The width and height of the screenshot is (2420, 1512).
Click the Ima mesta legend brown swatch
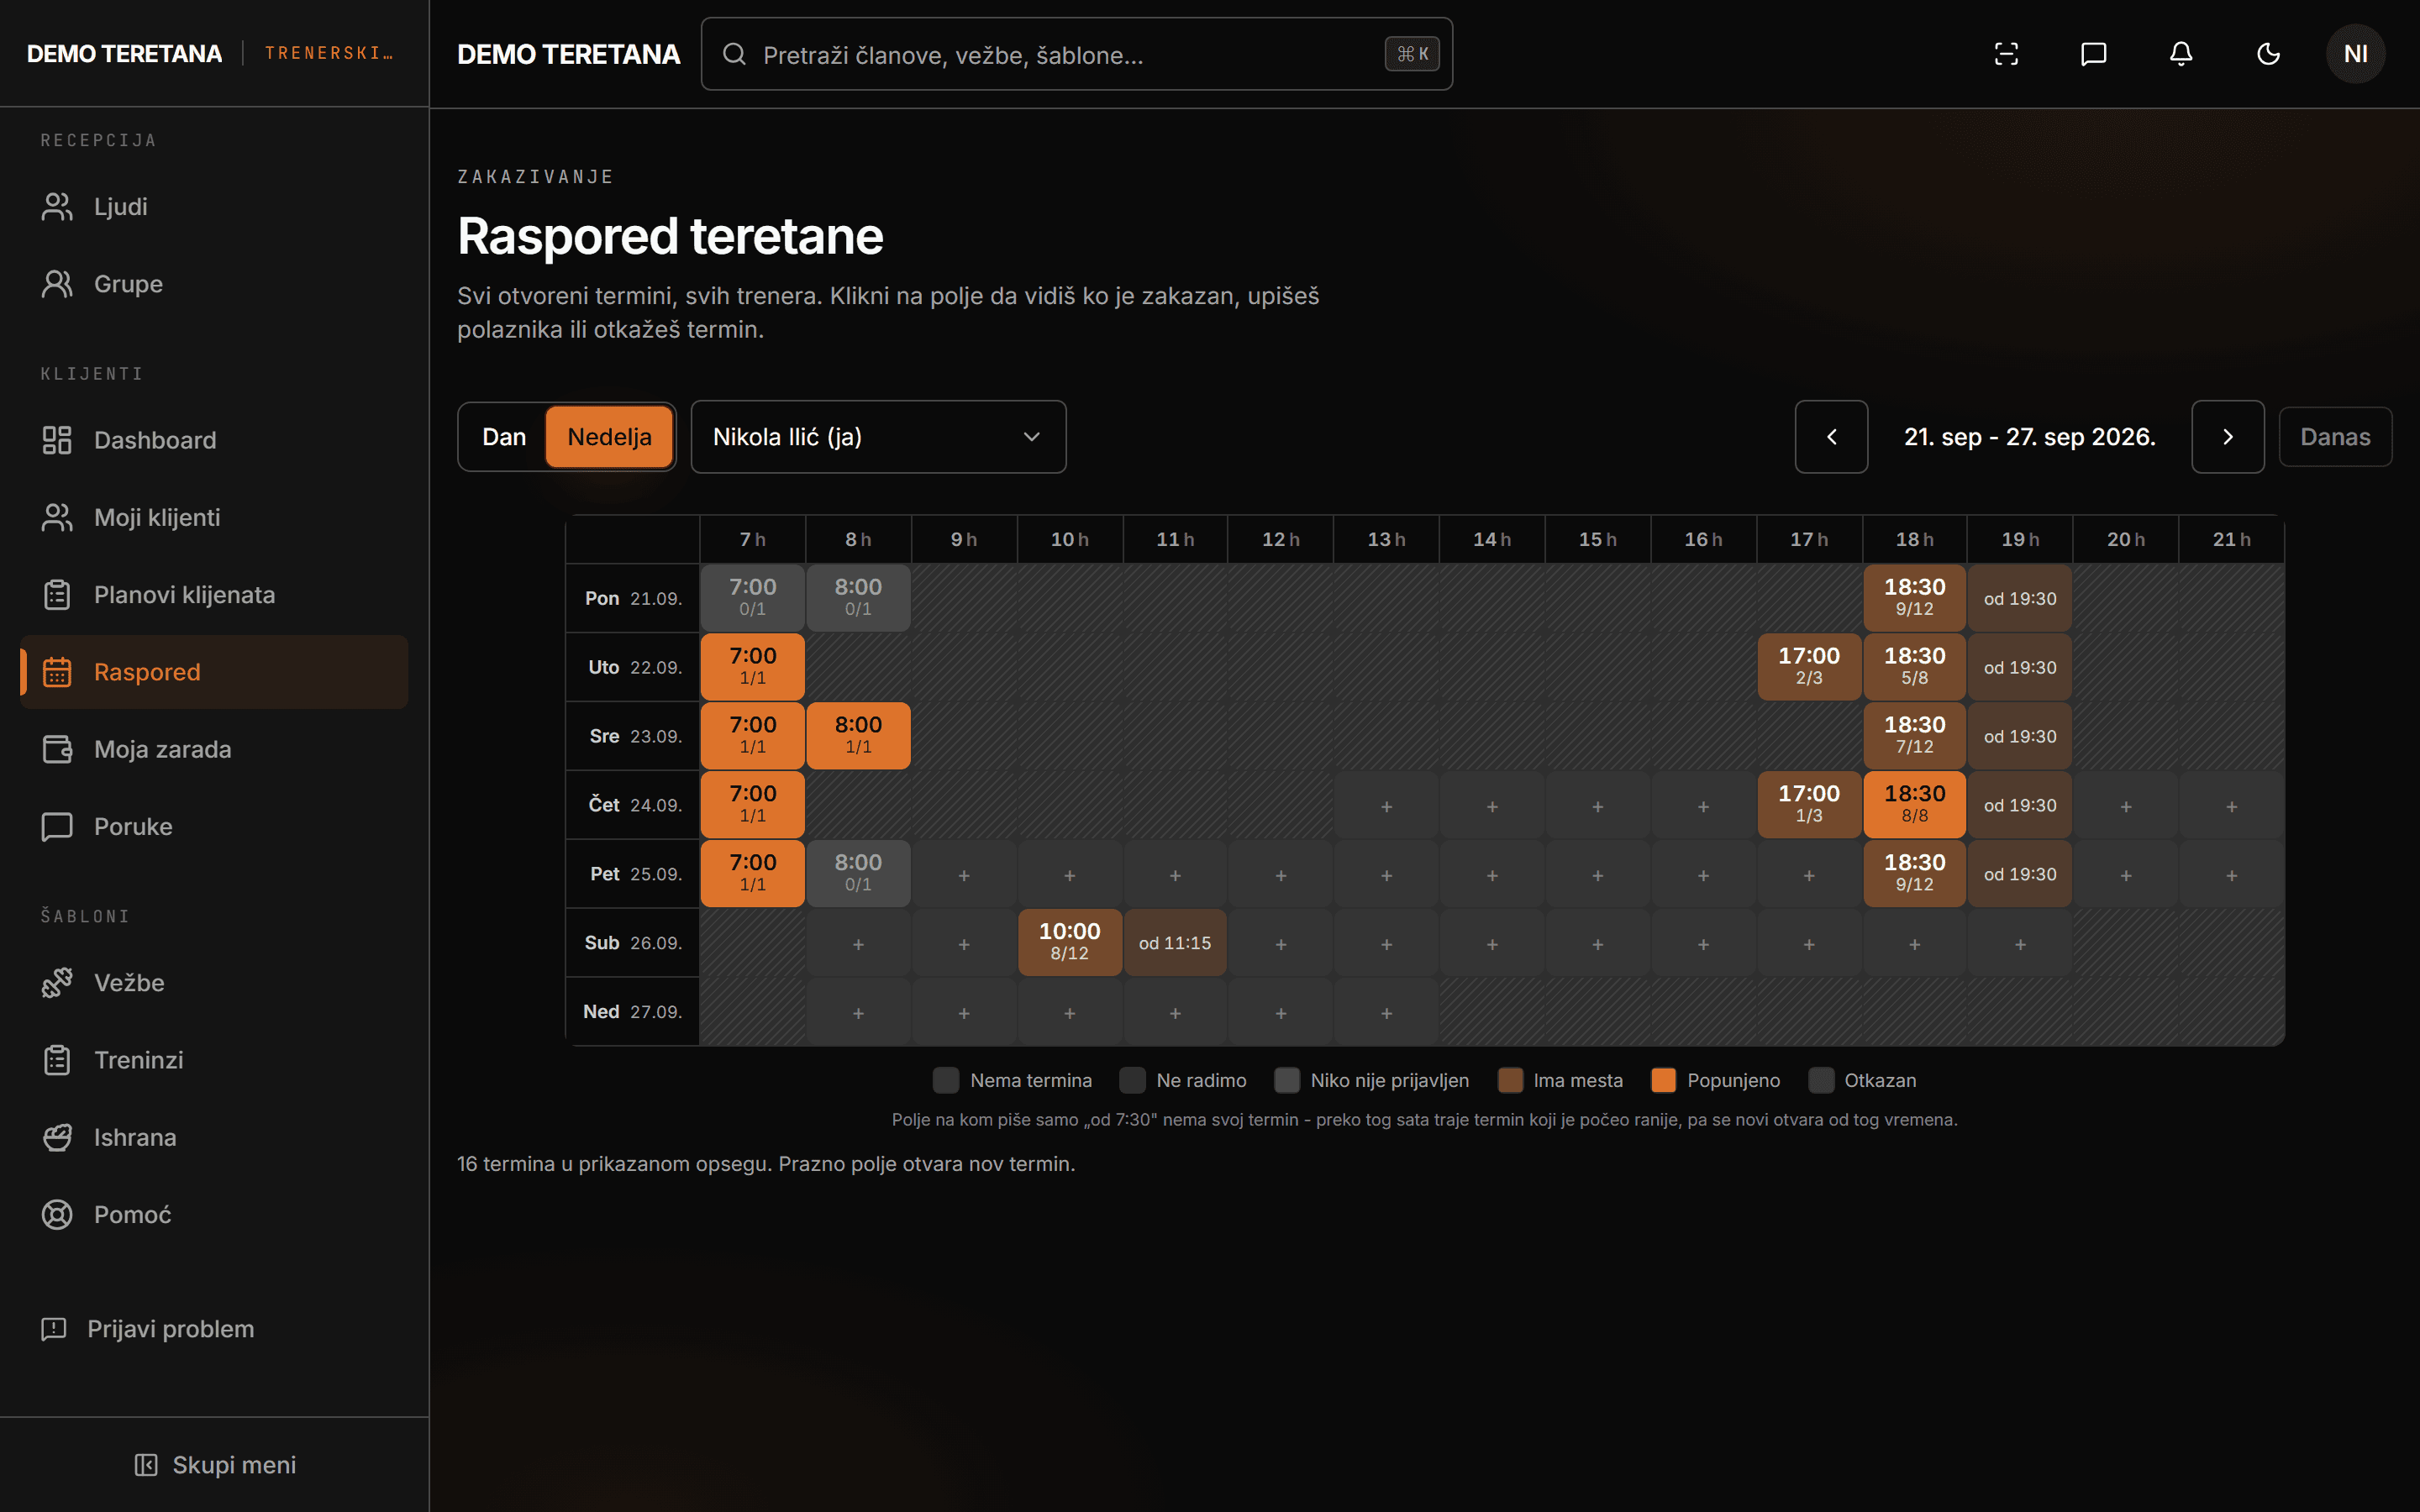[1510, 1080]
